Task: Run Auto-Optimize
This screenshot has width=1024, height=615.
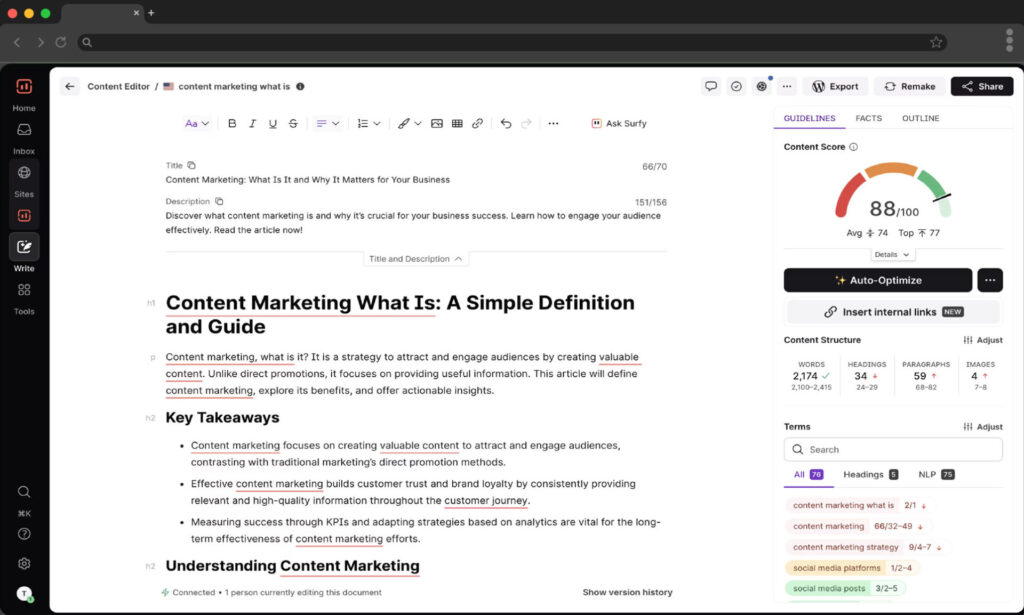Action: point(878,280)
